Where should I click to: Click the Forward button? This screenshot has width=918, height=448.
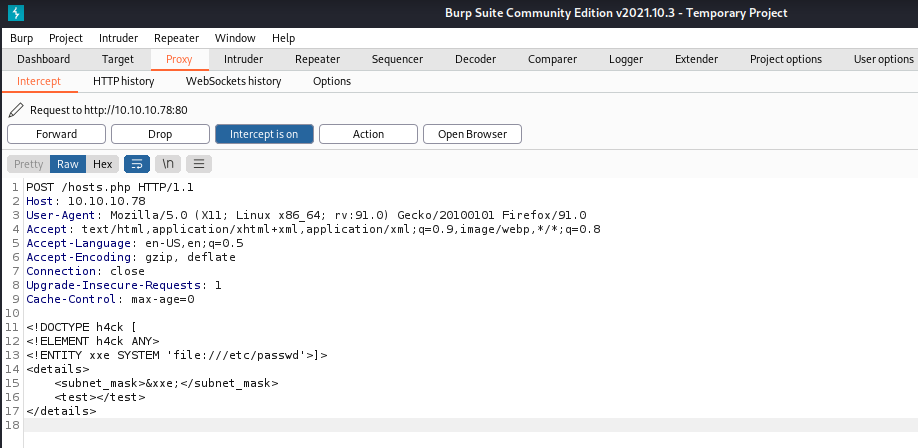(x=56, y=134)
